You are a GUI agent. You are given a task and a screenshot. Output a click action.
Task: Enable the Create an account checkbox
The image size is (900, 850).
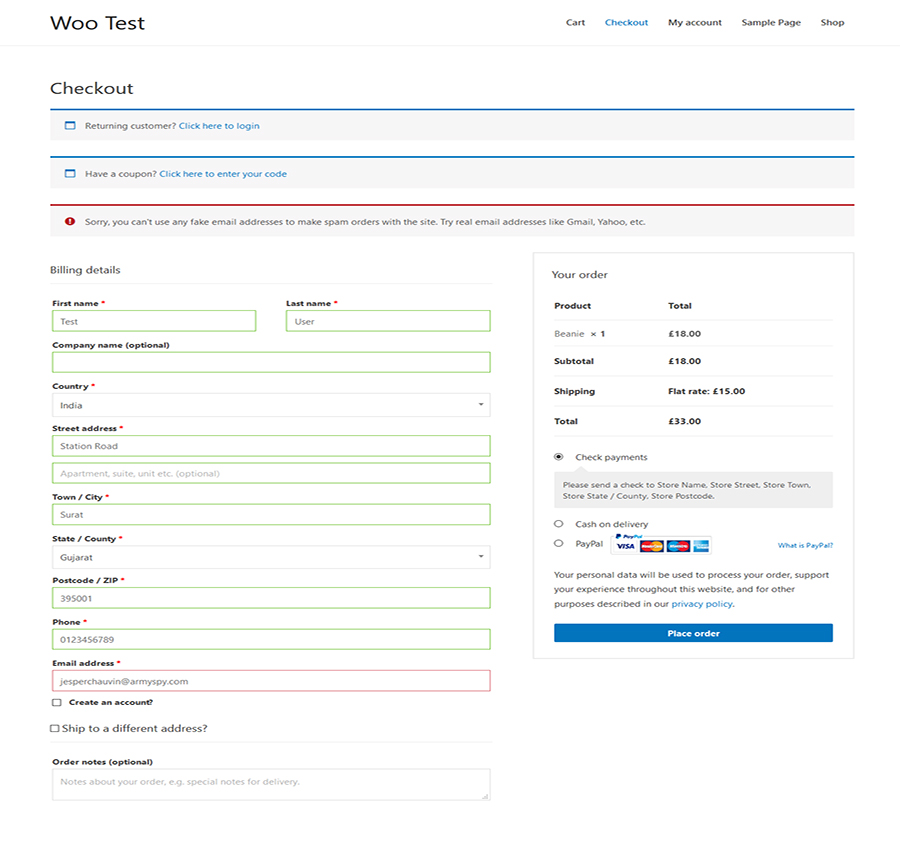tap(57, 703)
